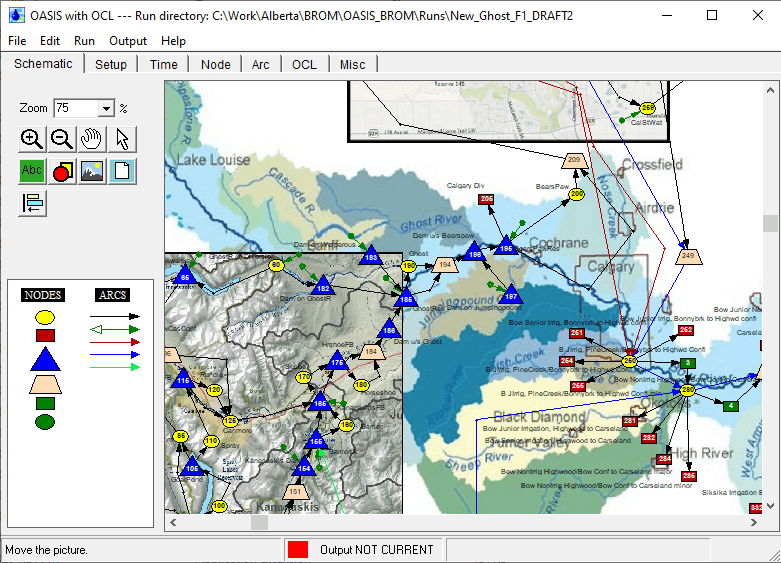Select the hand pan tool
Viewport: 781px width, 563px height.
(92, 140)
